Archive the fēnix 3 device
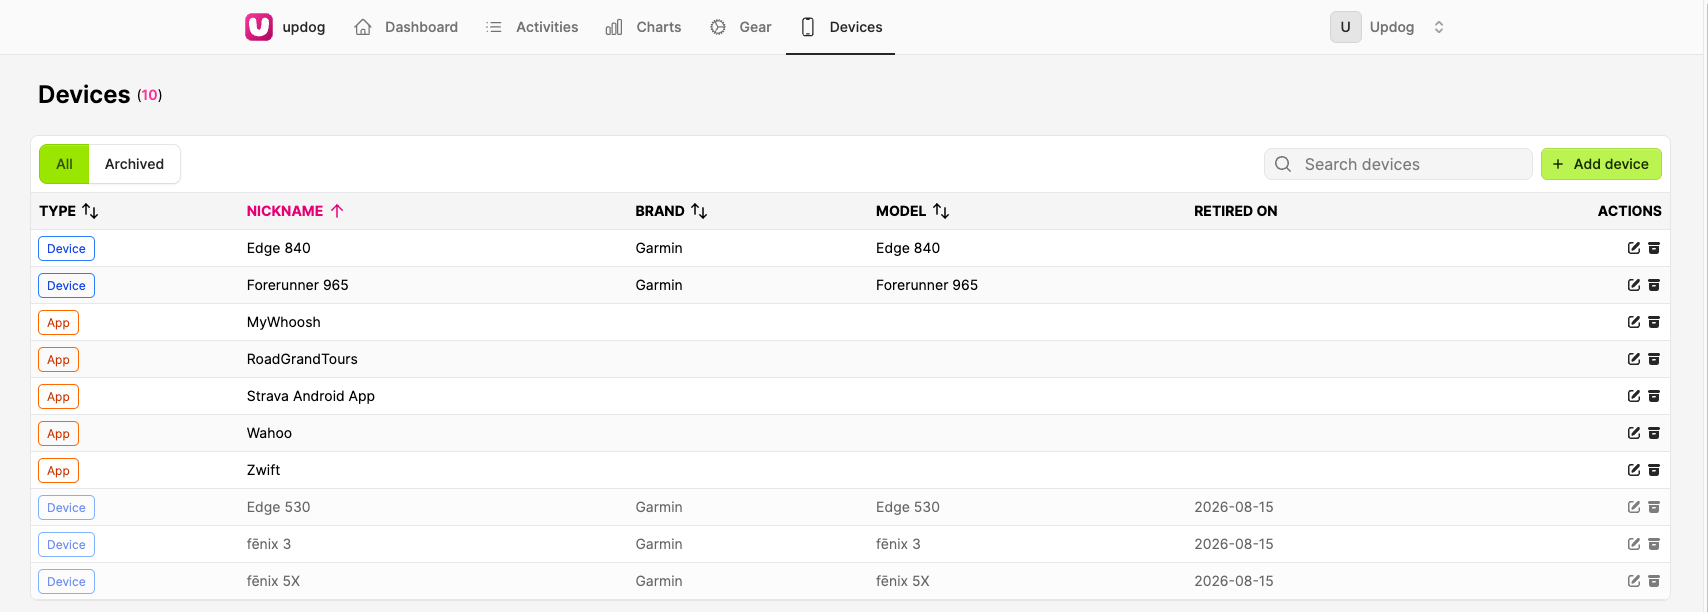Viewport: 1708px width, 612px height. pos(1654,544)
